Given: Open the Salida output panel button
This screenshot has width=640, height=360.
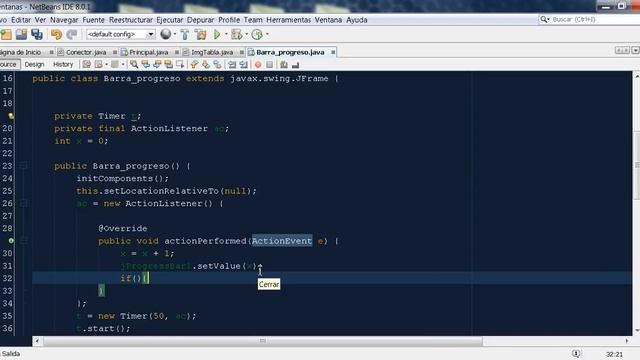Looking at the screenshot, I should click(11, 354).
